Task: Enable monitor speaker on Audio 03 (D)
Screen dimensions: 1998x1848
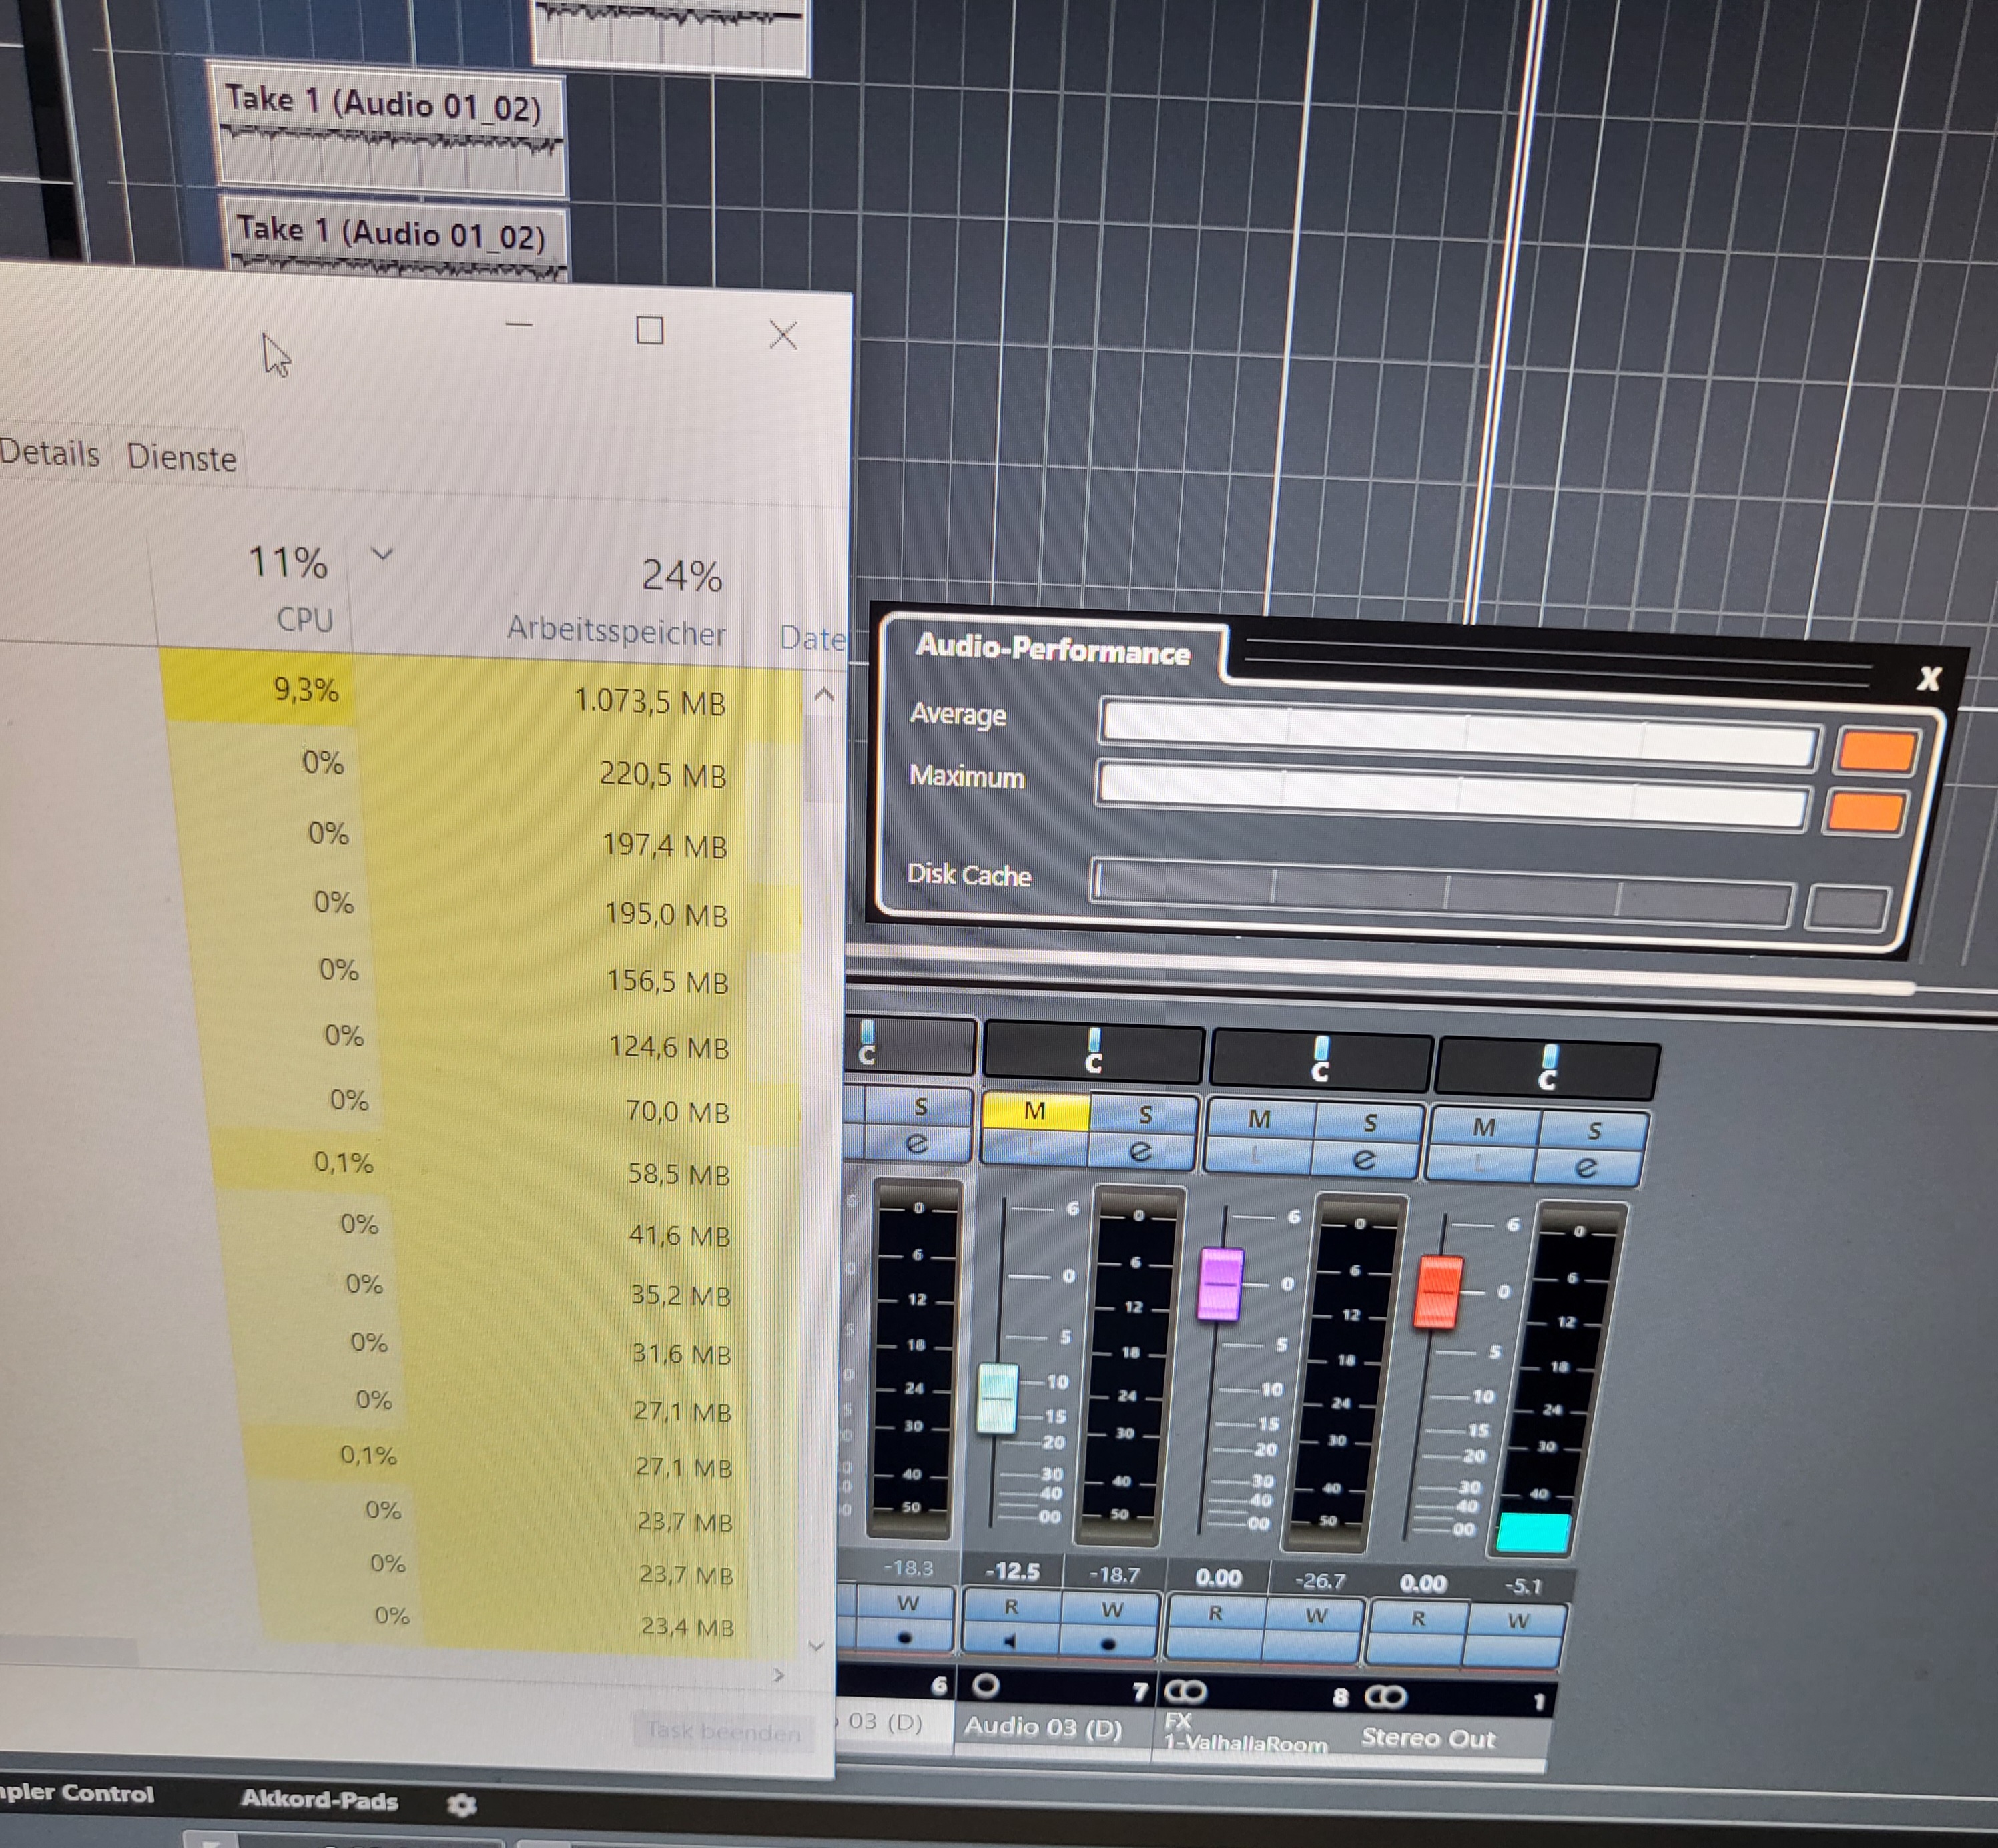Action: [x=1010, y=1641]
